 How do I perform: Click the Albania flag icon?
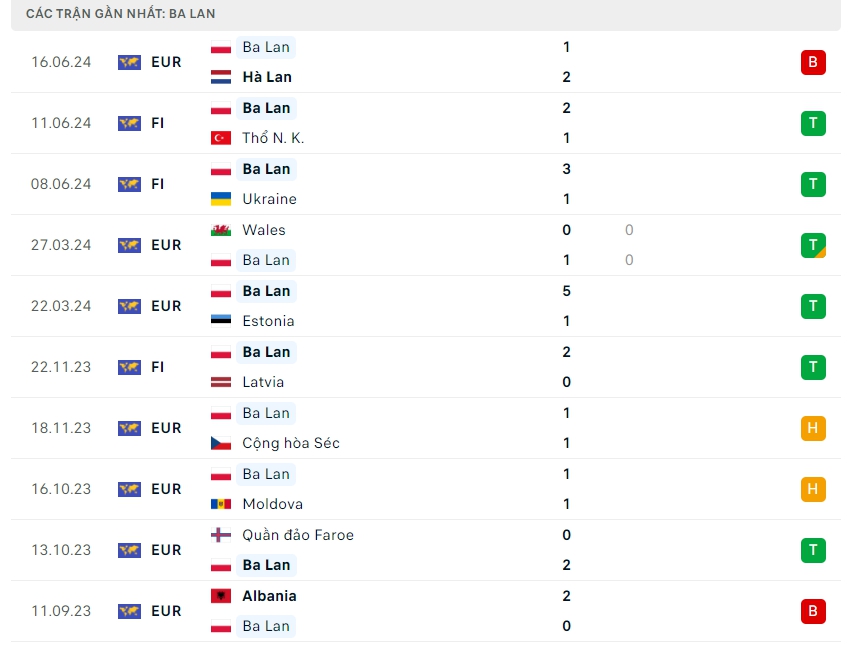click(x=221, y=596)
